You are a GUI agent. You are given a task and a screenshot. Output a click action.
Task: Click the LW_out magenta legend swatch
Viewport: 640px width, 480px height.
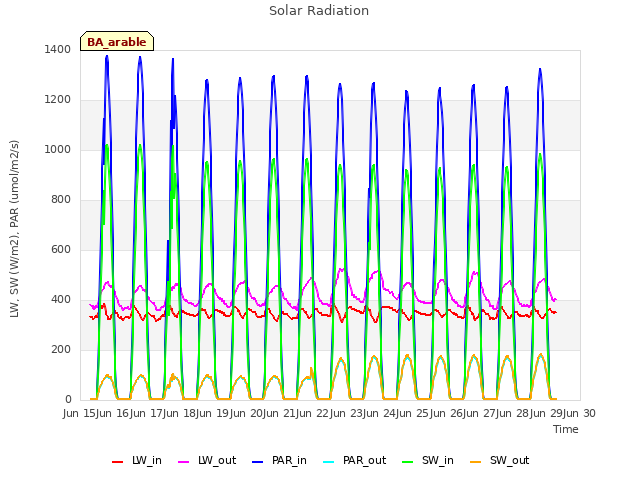(184, 462)
